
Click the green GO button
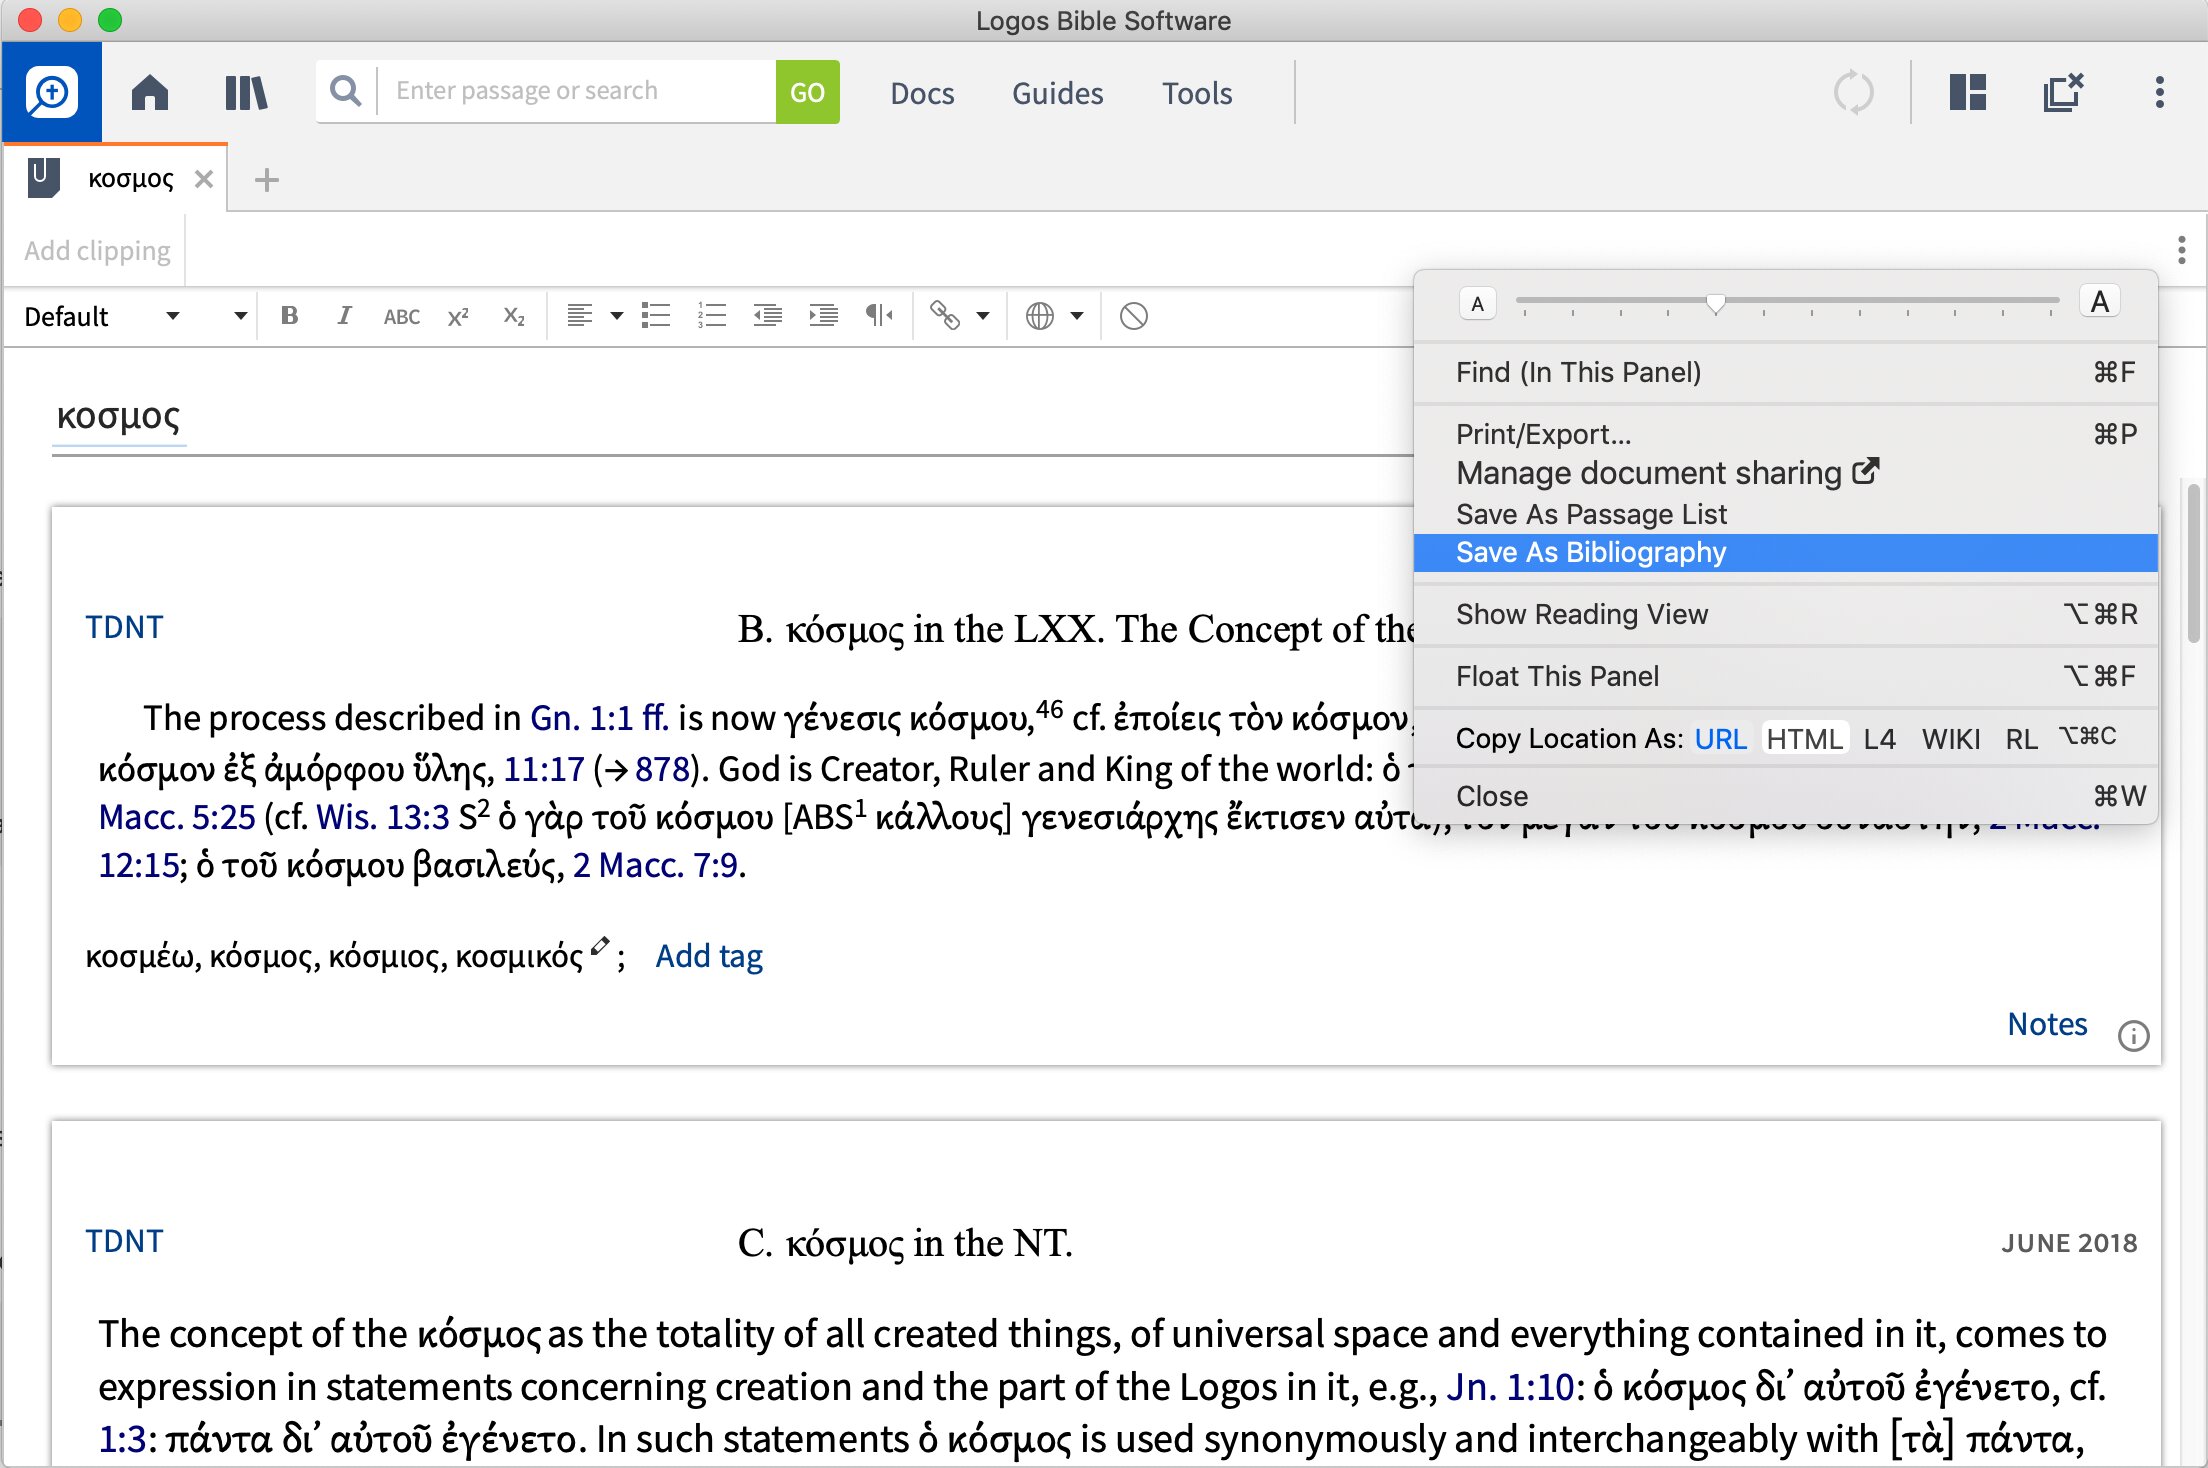[807, 92]
